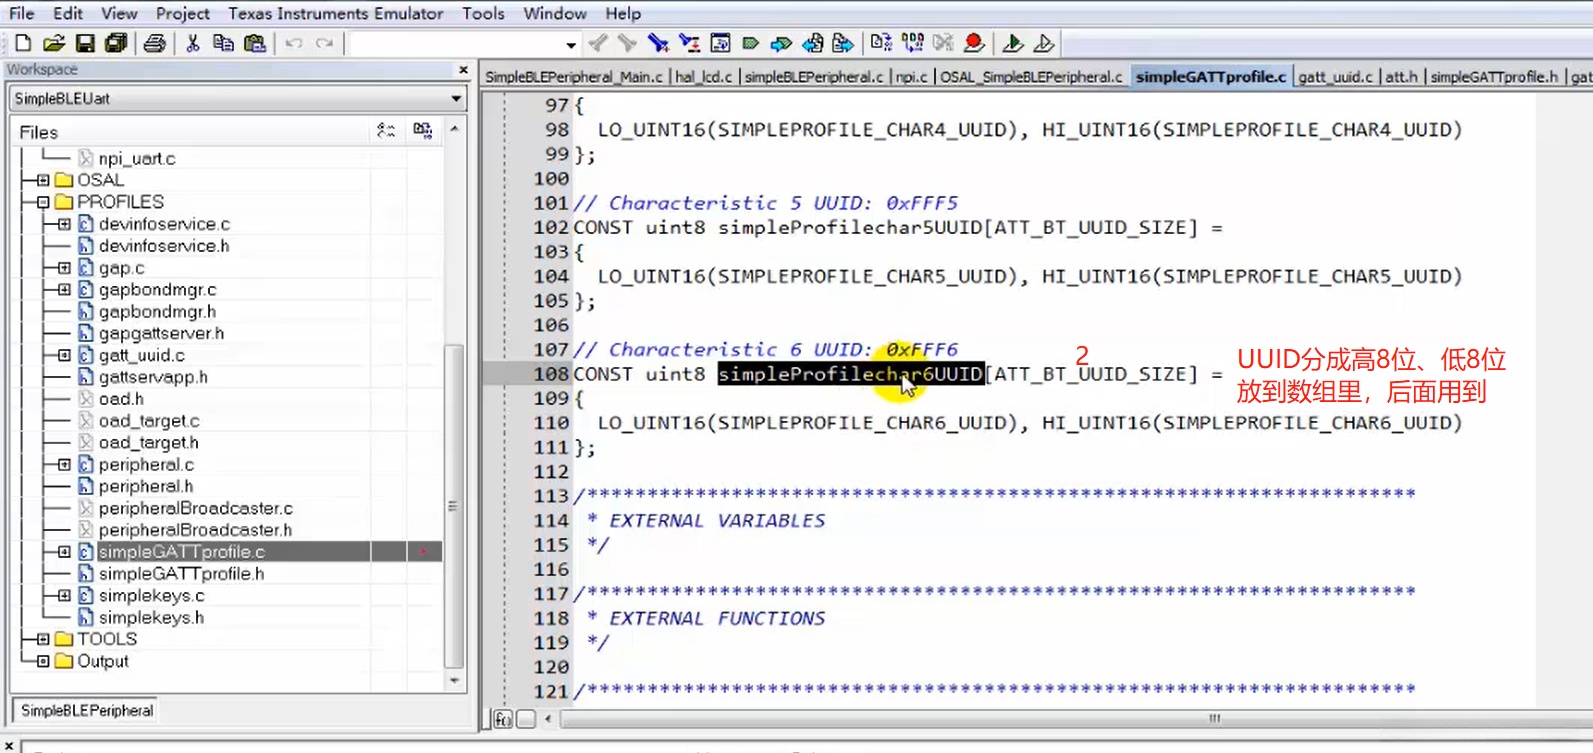The height and width of the screenshot is (753, 1593).
Task: Click the Print icon in the toolbar
Action: [x=155, y=43]
